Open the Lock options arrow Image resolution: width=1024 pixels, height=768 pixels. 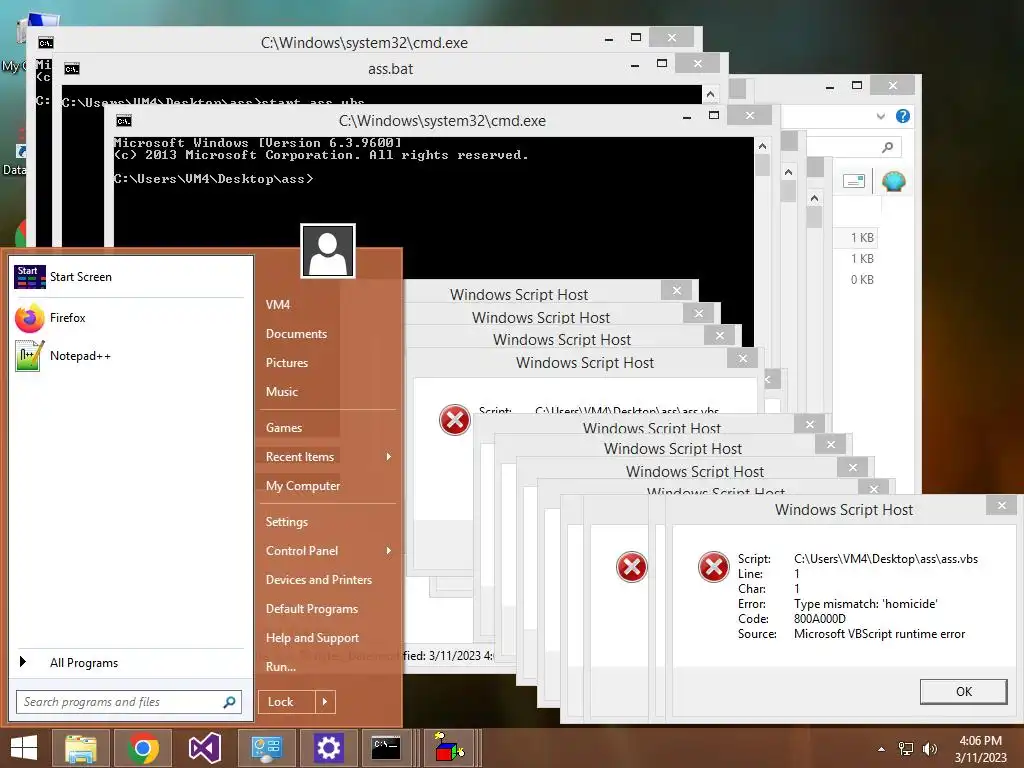coord(325,702)
